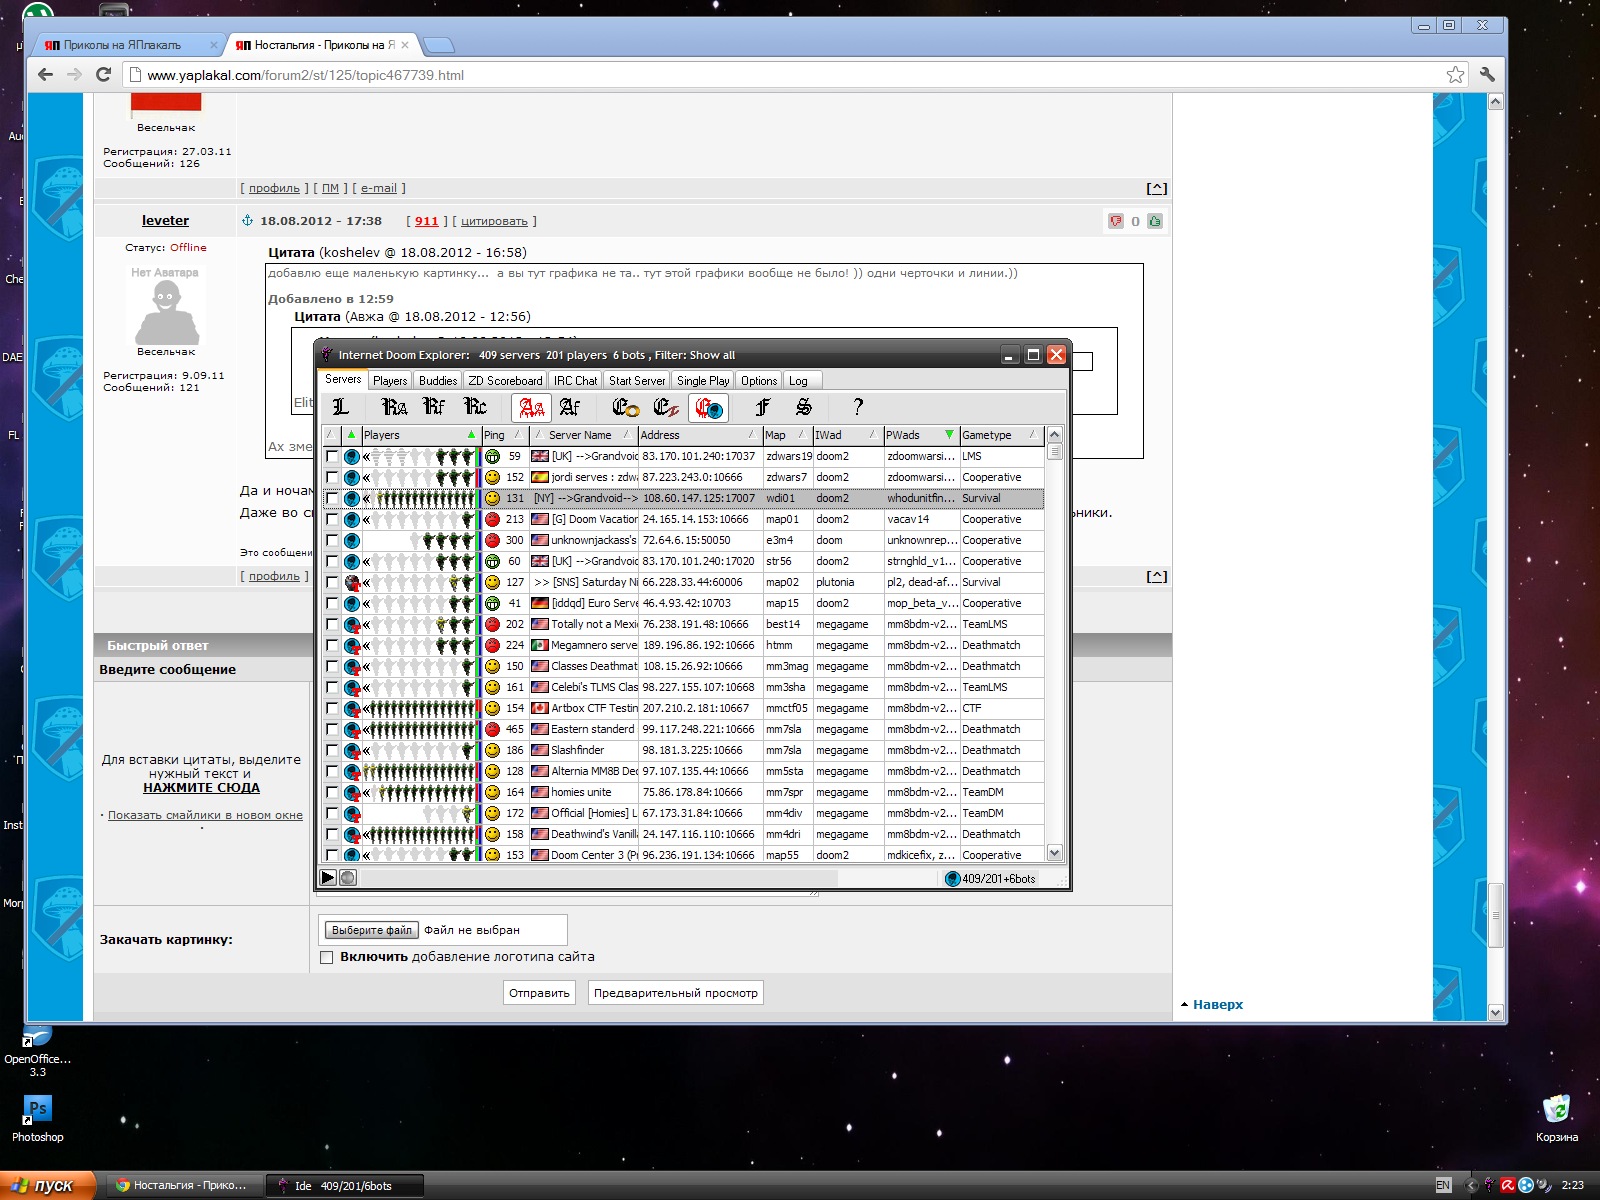Click the gothic 'L' toolbar icon
Viewport: 1600px width, 1200px height.
tap(341, 407)
